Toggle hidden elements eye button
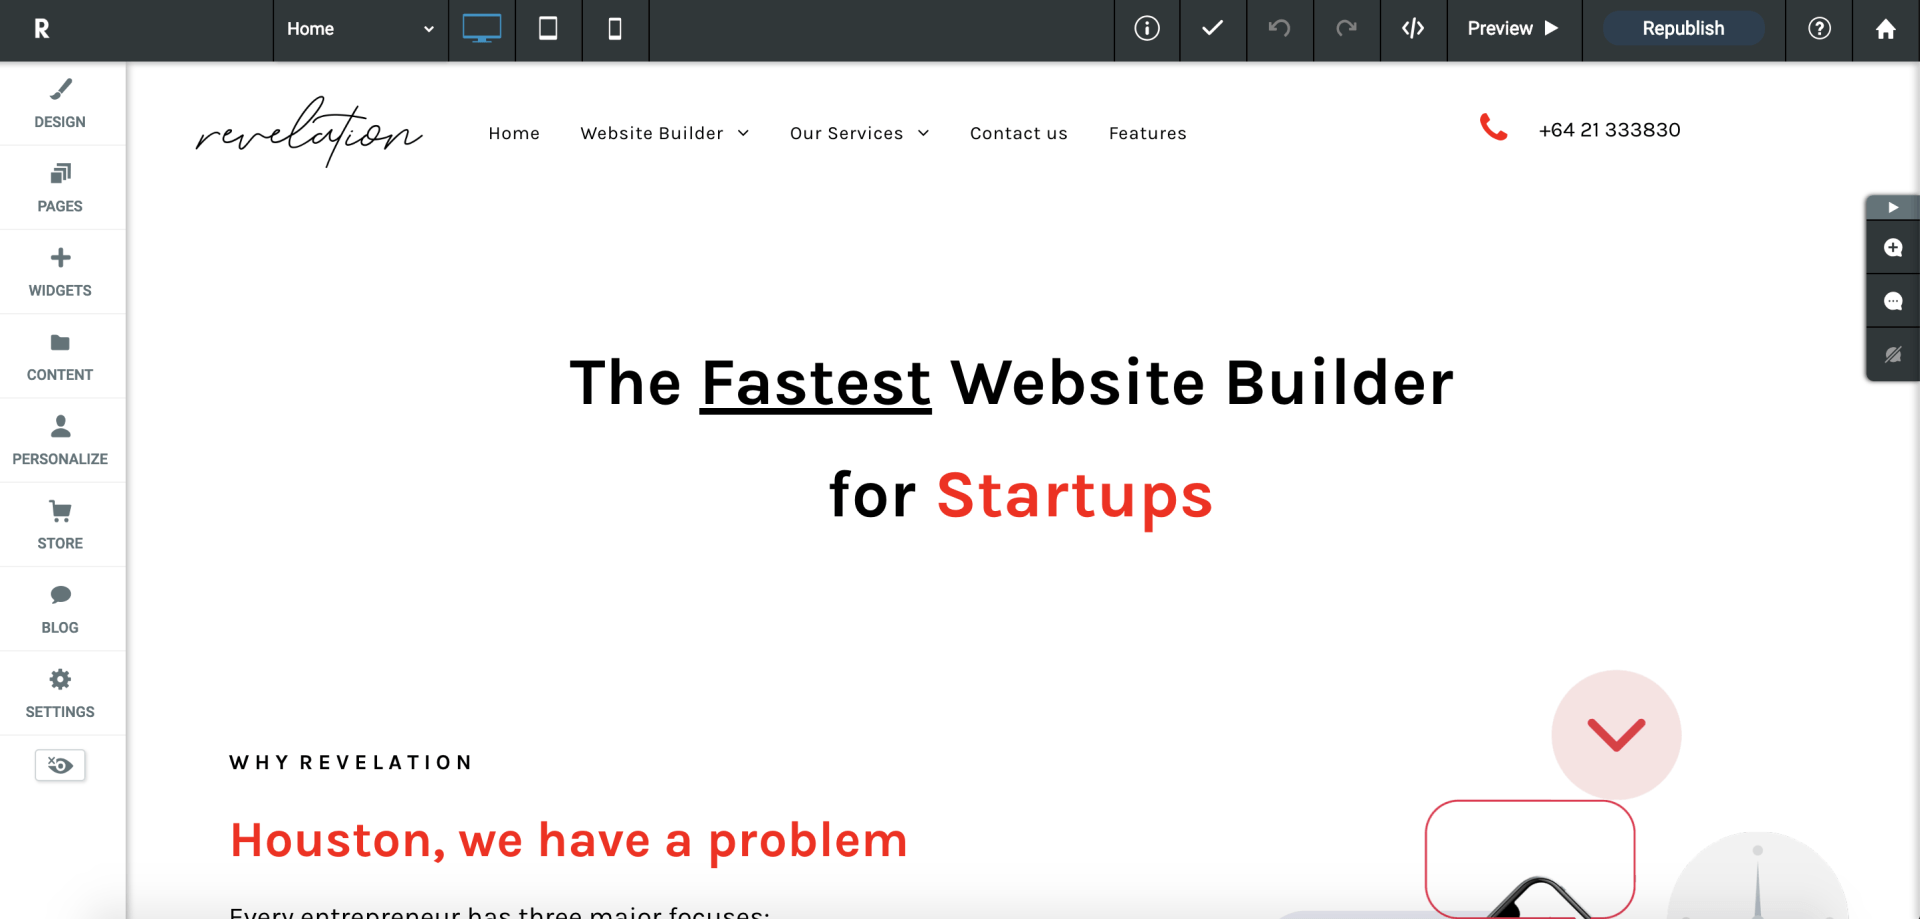Screen dimensions: 1920x919 coord(60,765)
